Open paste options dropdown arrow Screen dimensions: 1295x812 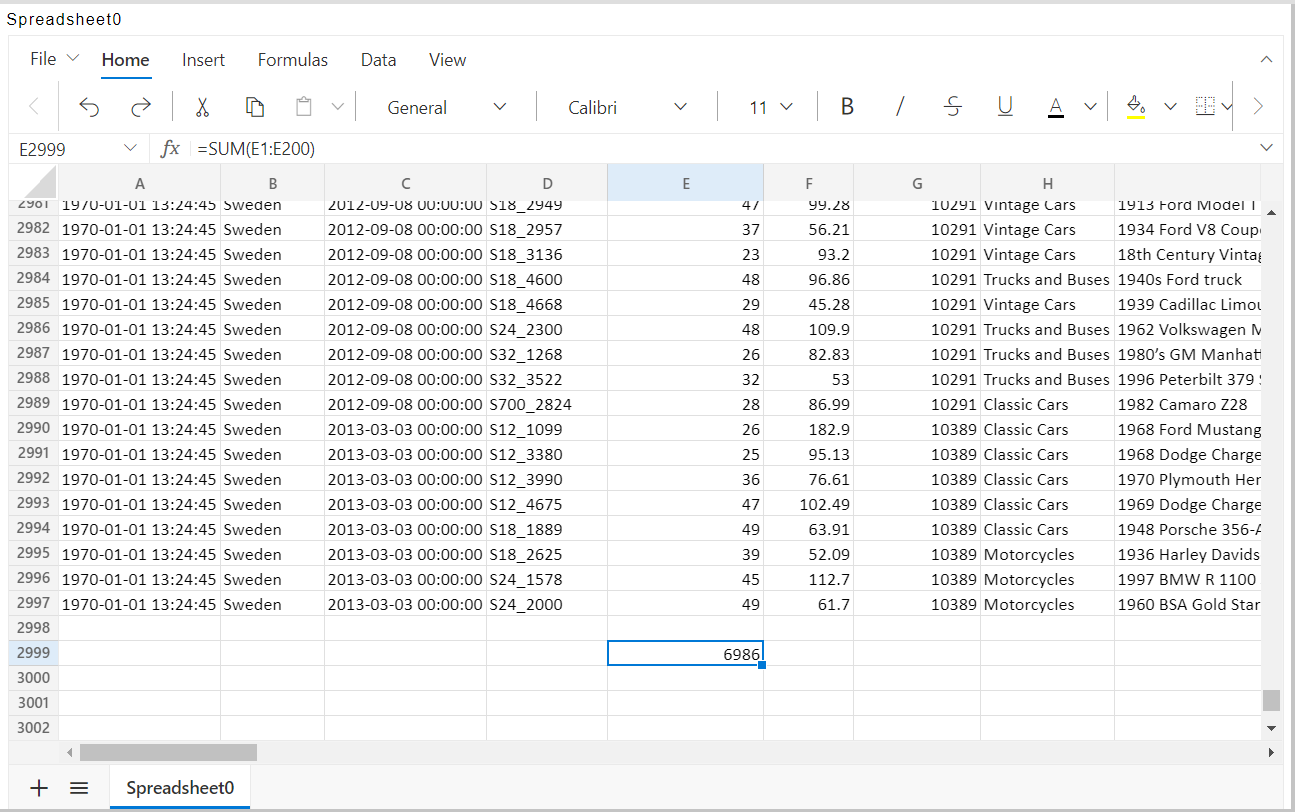337,107
